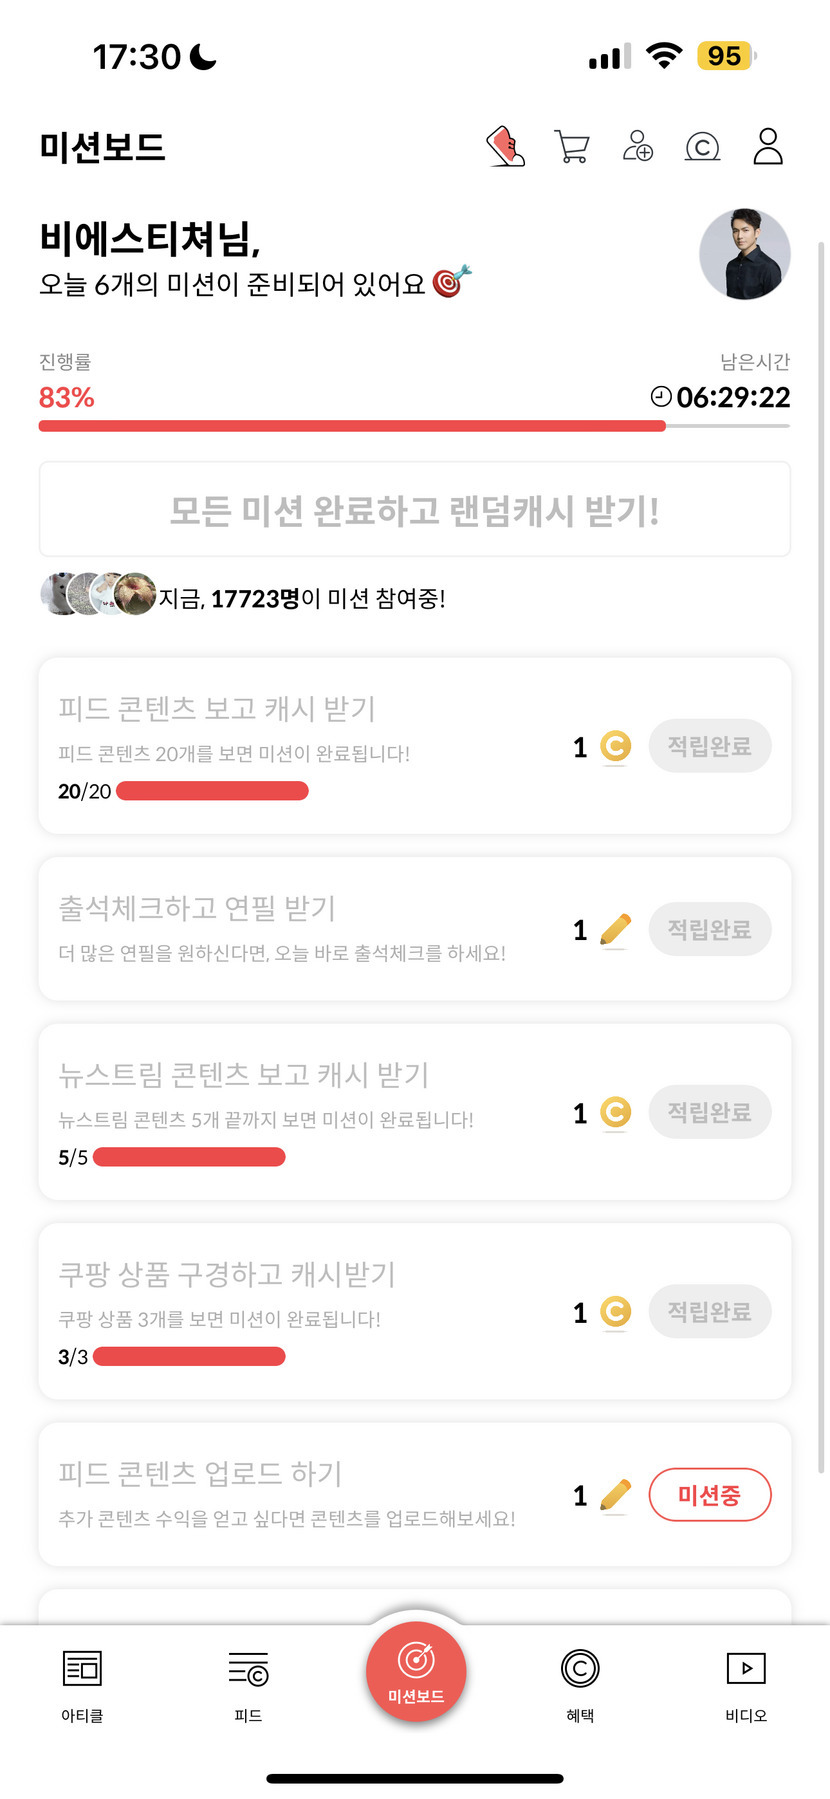The width and height of the screenshot is (830, 1799).
Task: Open the shopping cart
Action: pyautogui.click(x=571, y=147)
